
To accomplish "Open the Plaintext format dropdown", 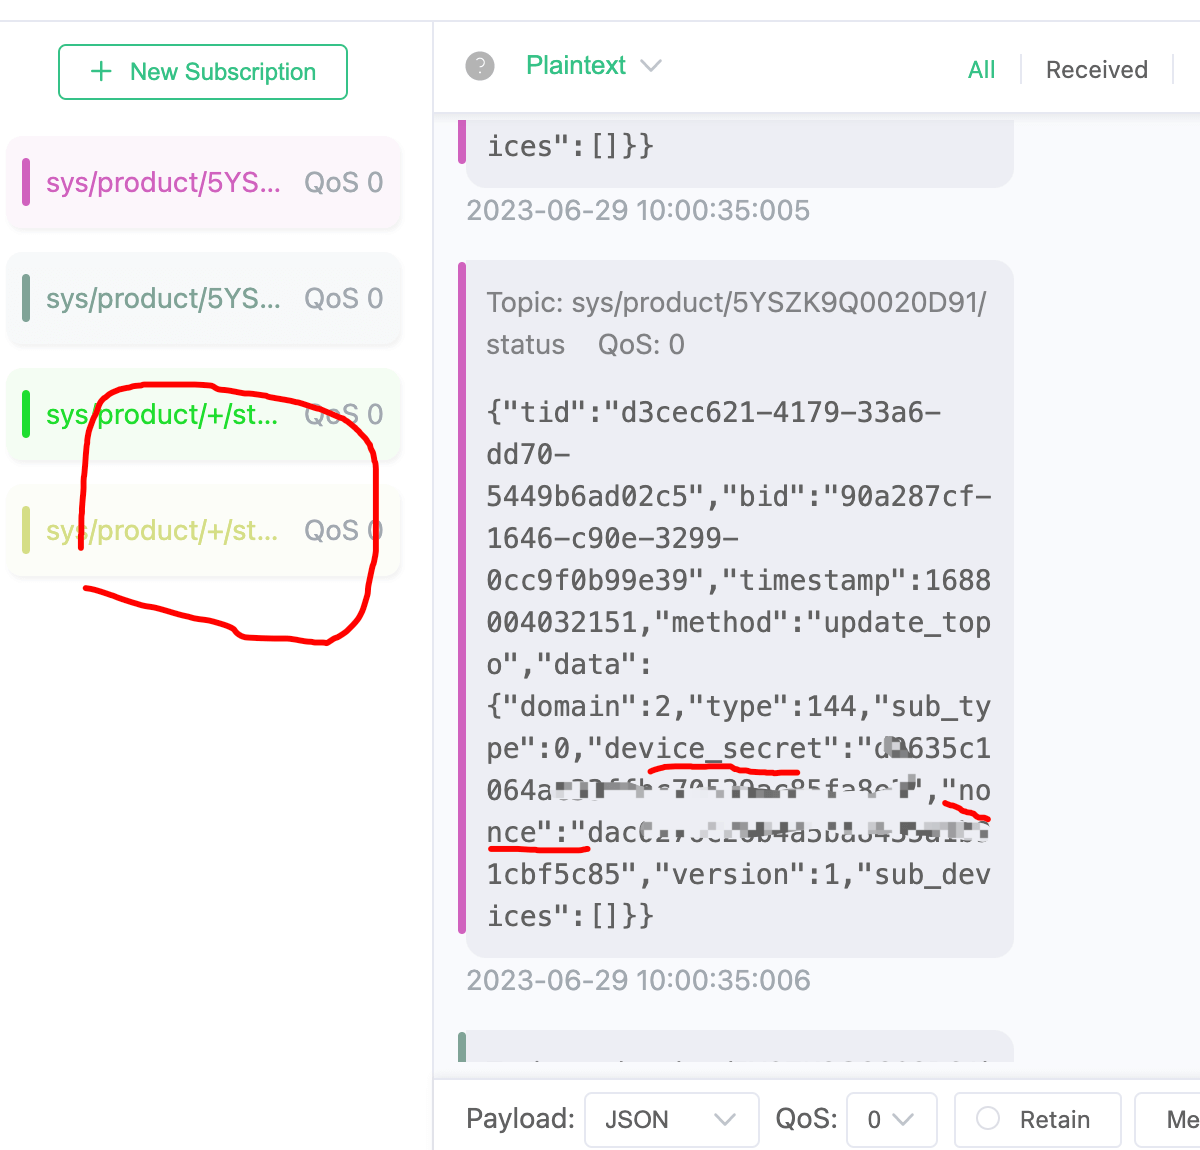I will [594, 66].
